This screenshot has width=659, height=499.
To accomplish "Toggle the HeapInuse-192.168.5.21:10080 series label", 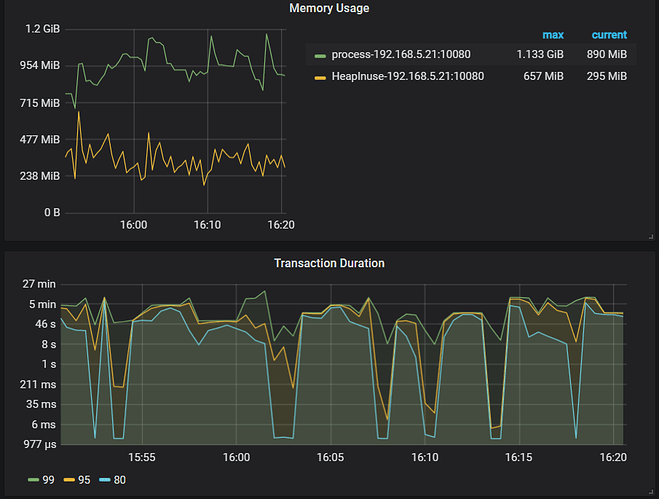I will (x=410, y=76).
